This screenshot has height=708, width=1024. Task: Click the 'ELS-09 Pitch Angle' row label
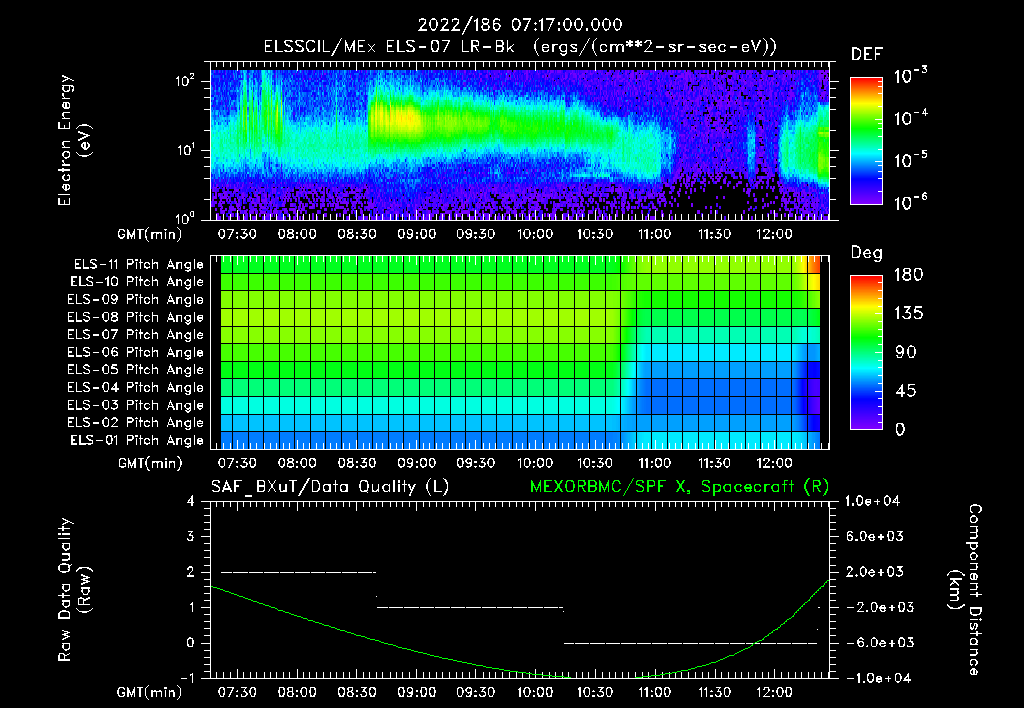click(x=136, y=299)
